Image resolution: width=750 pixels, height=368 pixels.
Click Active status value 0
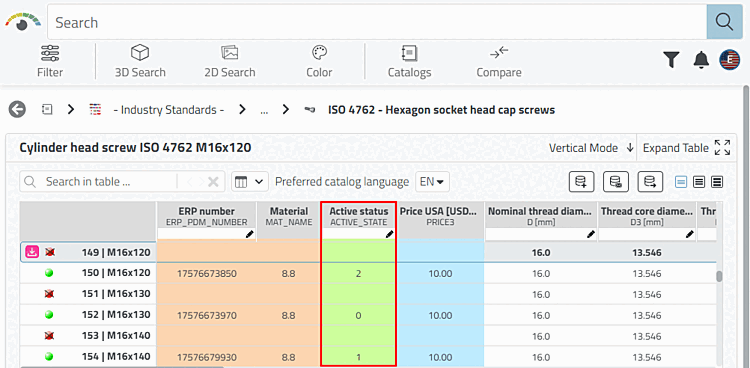358,315
